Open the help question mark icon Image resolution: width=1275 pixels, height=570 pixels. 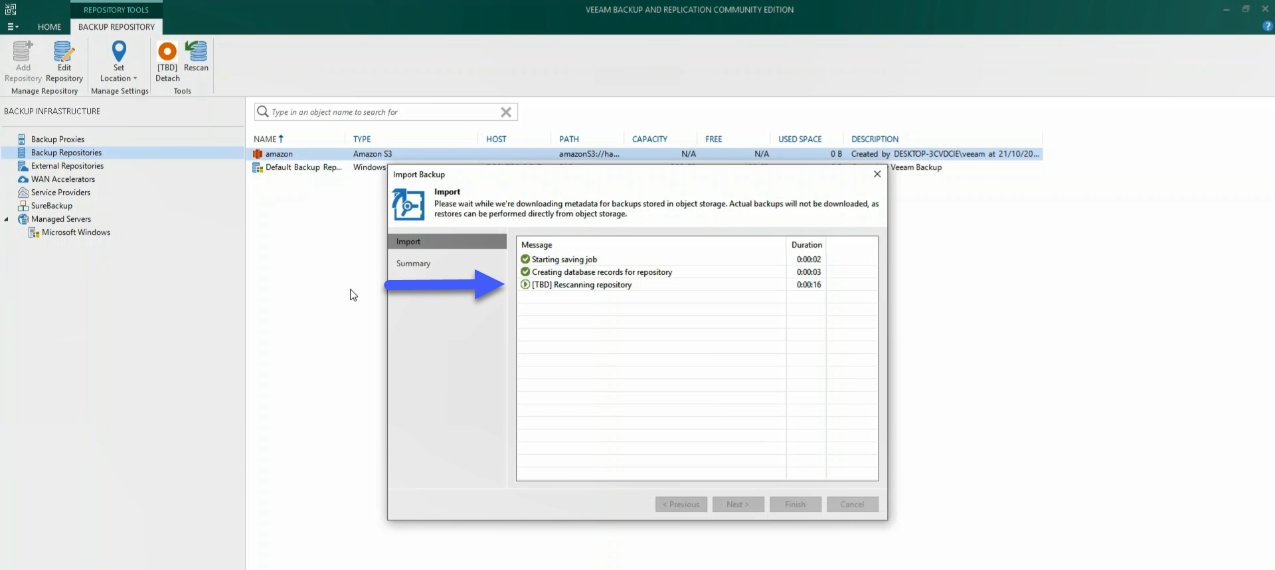click(1266, 27)
